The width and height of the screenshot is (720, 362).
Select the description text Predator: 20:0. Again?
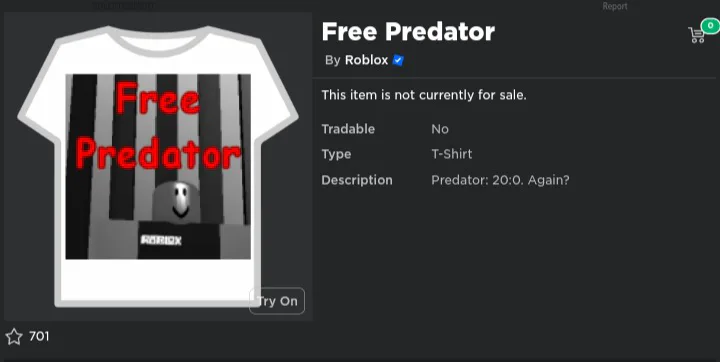pyautogui.click(x=500, y=180)
